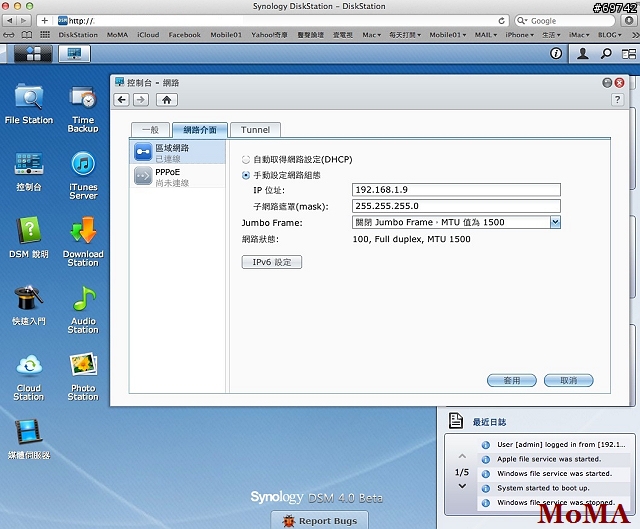Switch to the Tunnel tab
The image size is (640, 529).
(256, 130)
